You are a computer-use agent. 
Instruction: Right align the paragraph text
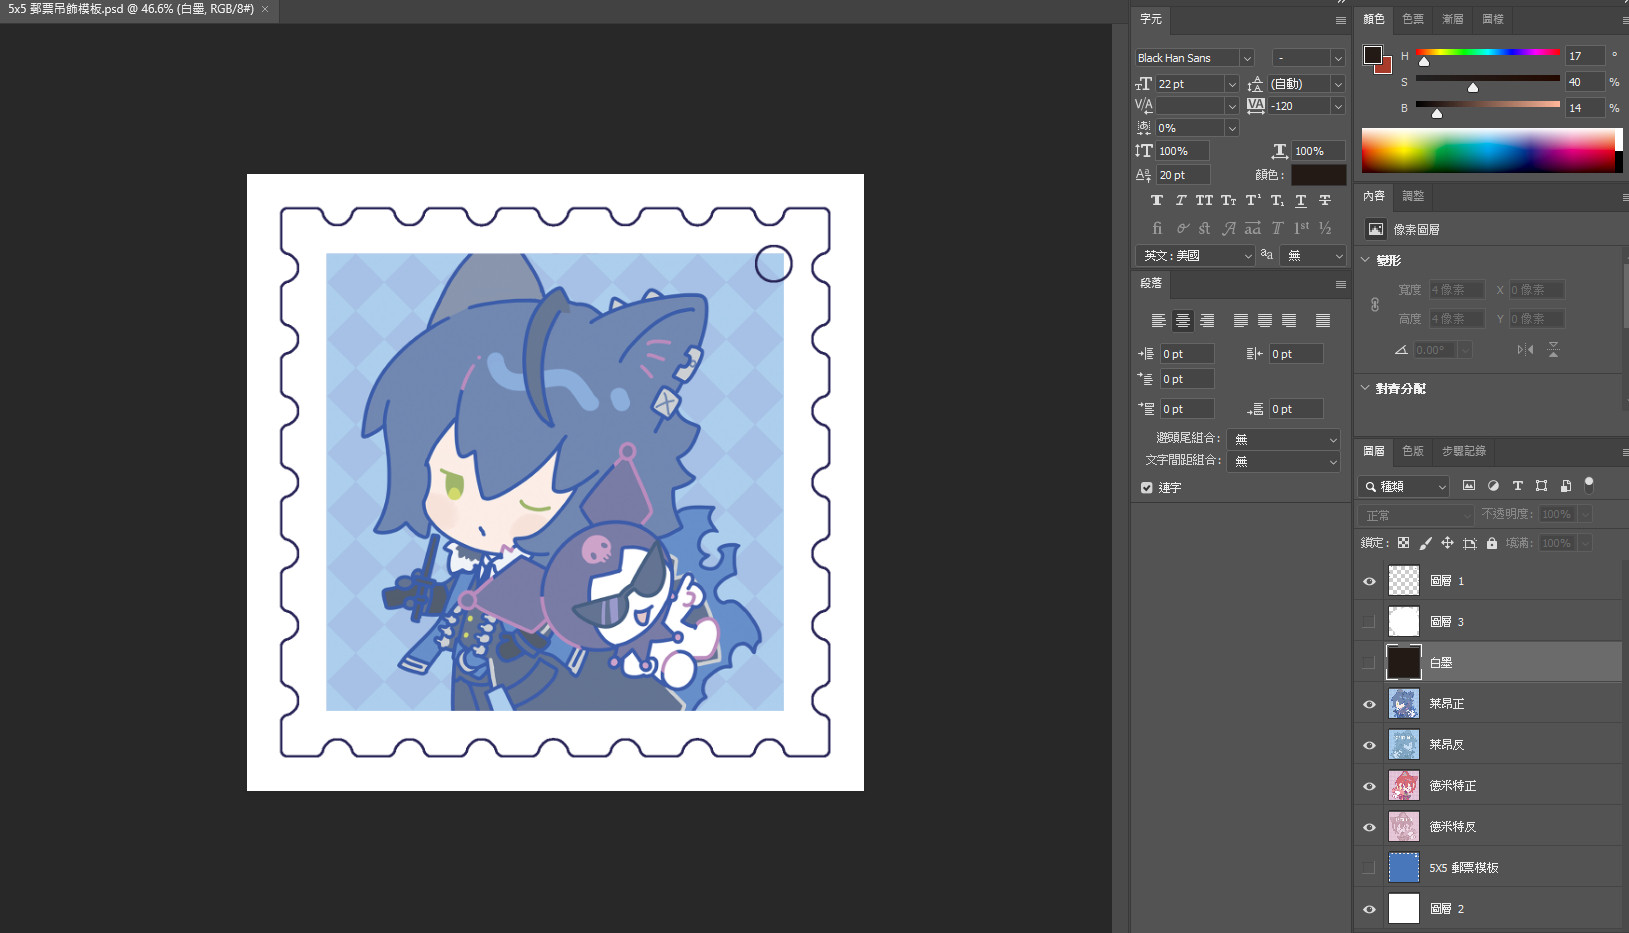pos(1207,321)
